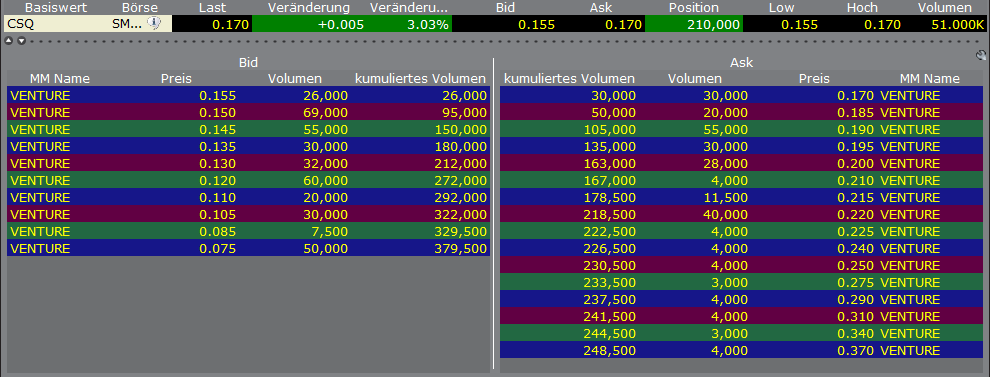Click the +0.005 Veränderung value
990x377 pixels.
(342, 25)
